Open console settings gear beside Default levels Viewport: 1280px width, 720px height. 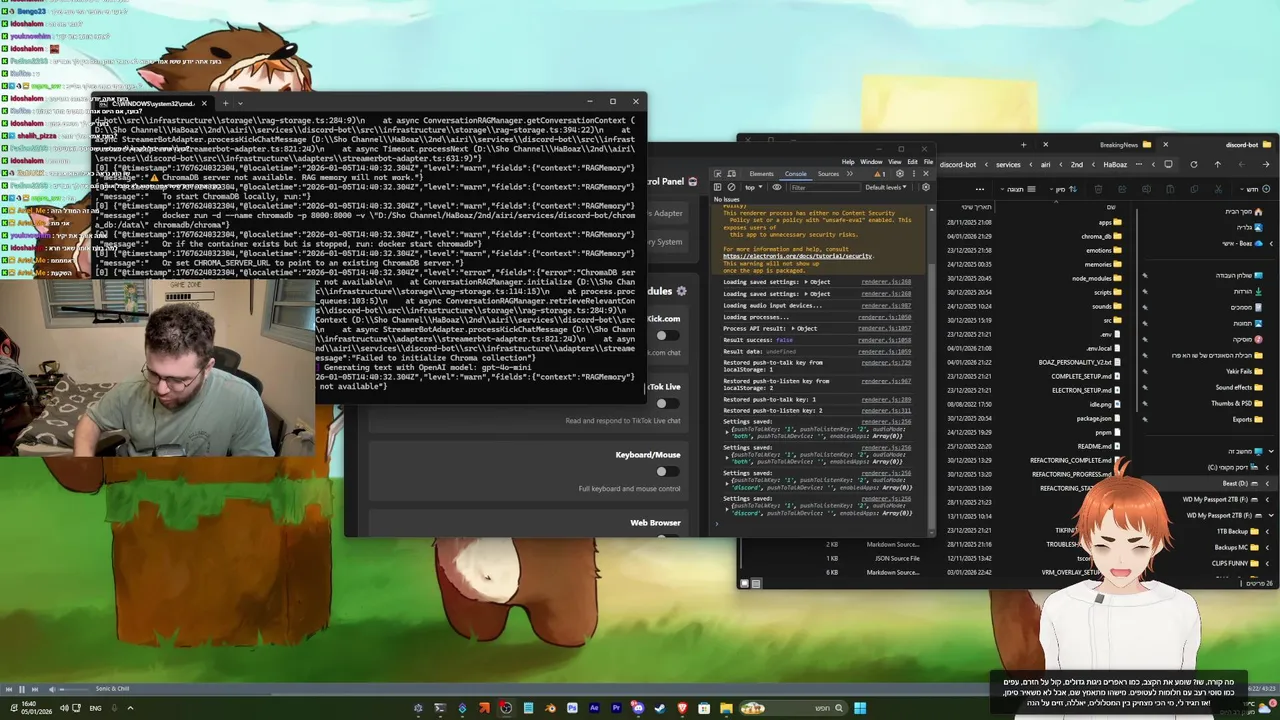926,187
